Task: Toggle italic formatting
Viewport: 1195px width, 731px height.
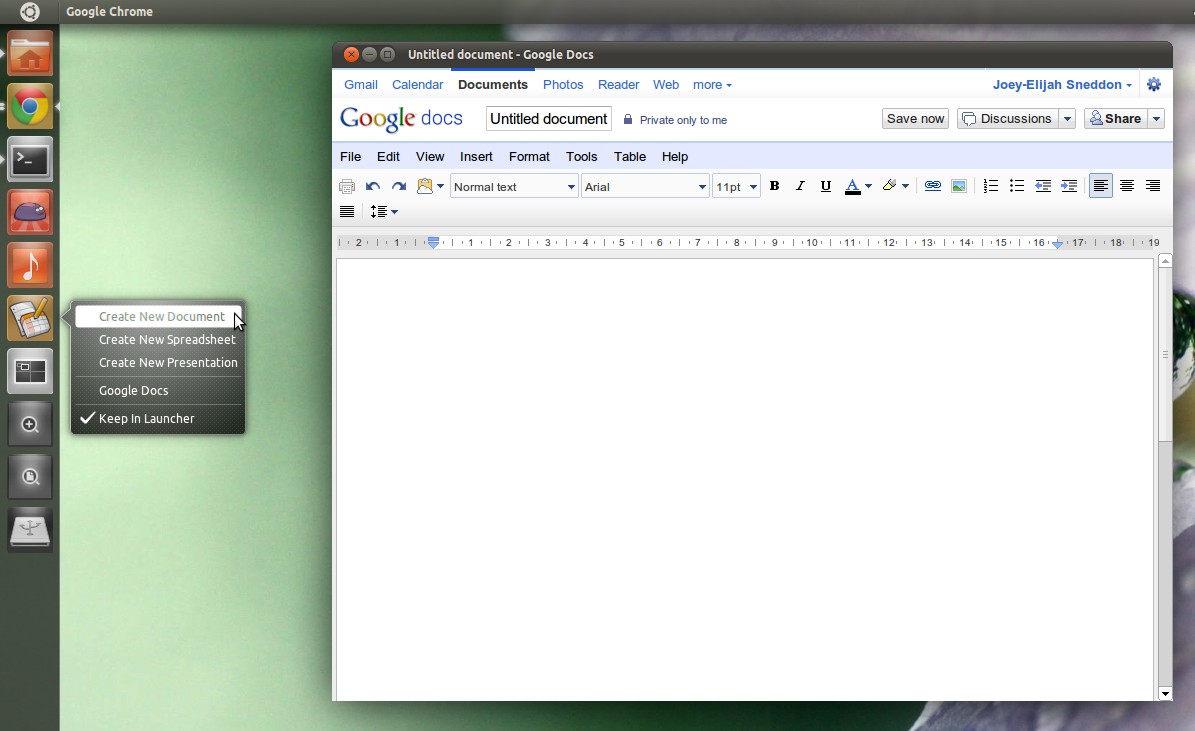Action: [799, 186]
